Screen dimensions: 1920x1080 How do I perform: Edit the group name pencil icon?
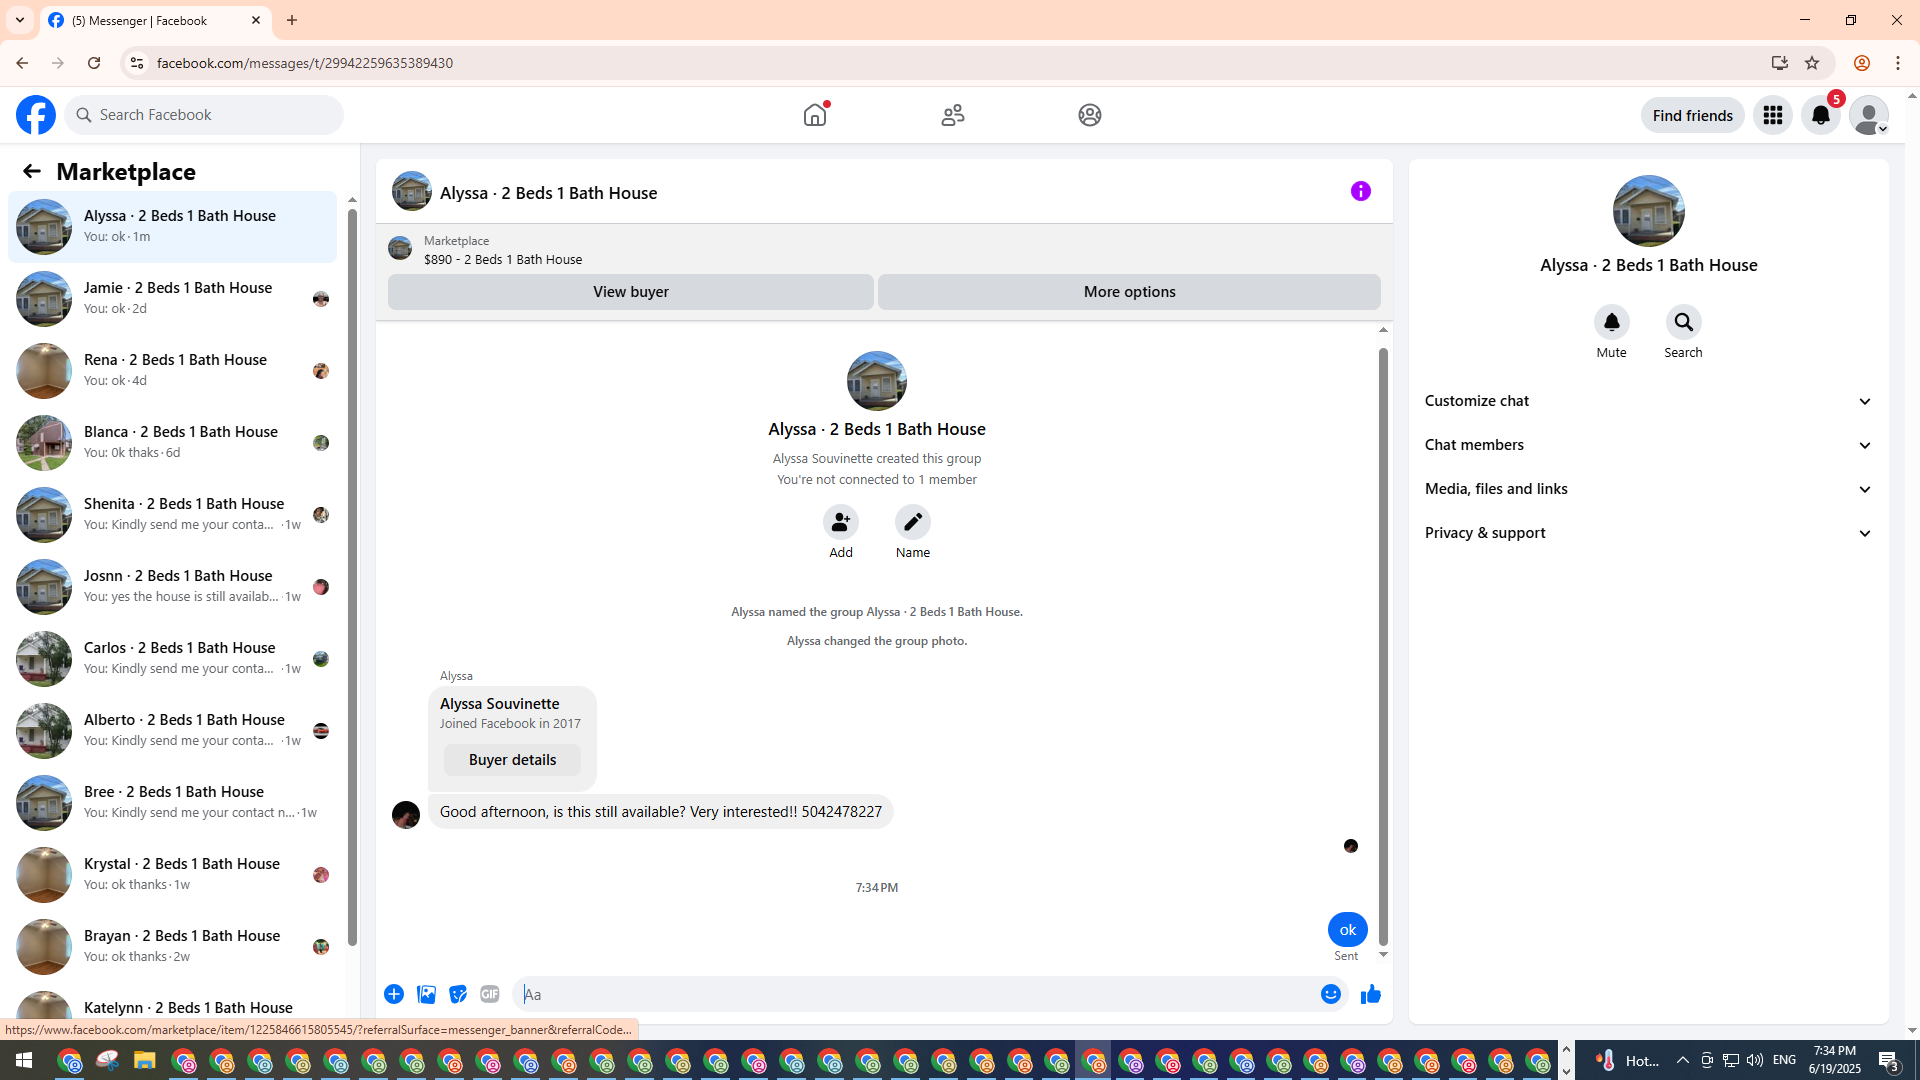click(x=913, y=522)
